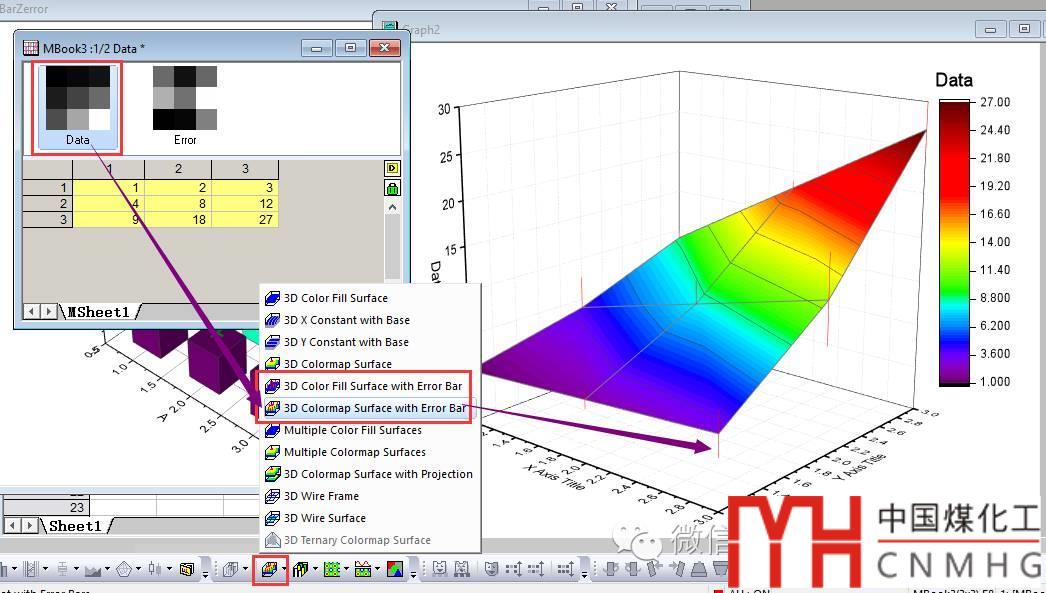Switch to the MSheet1 sheet tab
1046x593 pixels.
coord(98,312)
